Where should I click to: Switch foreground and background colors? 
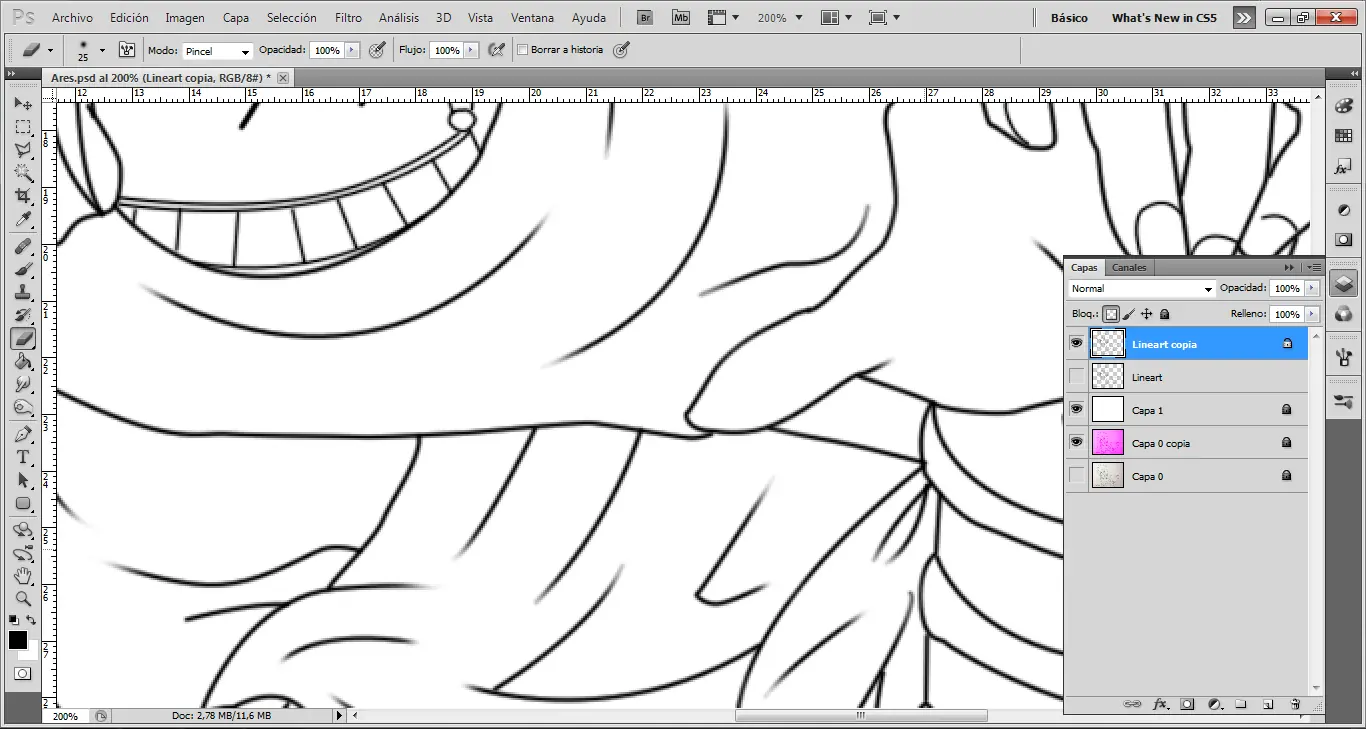pyautogui.click(x=32, y=620)
